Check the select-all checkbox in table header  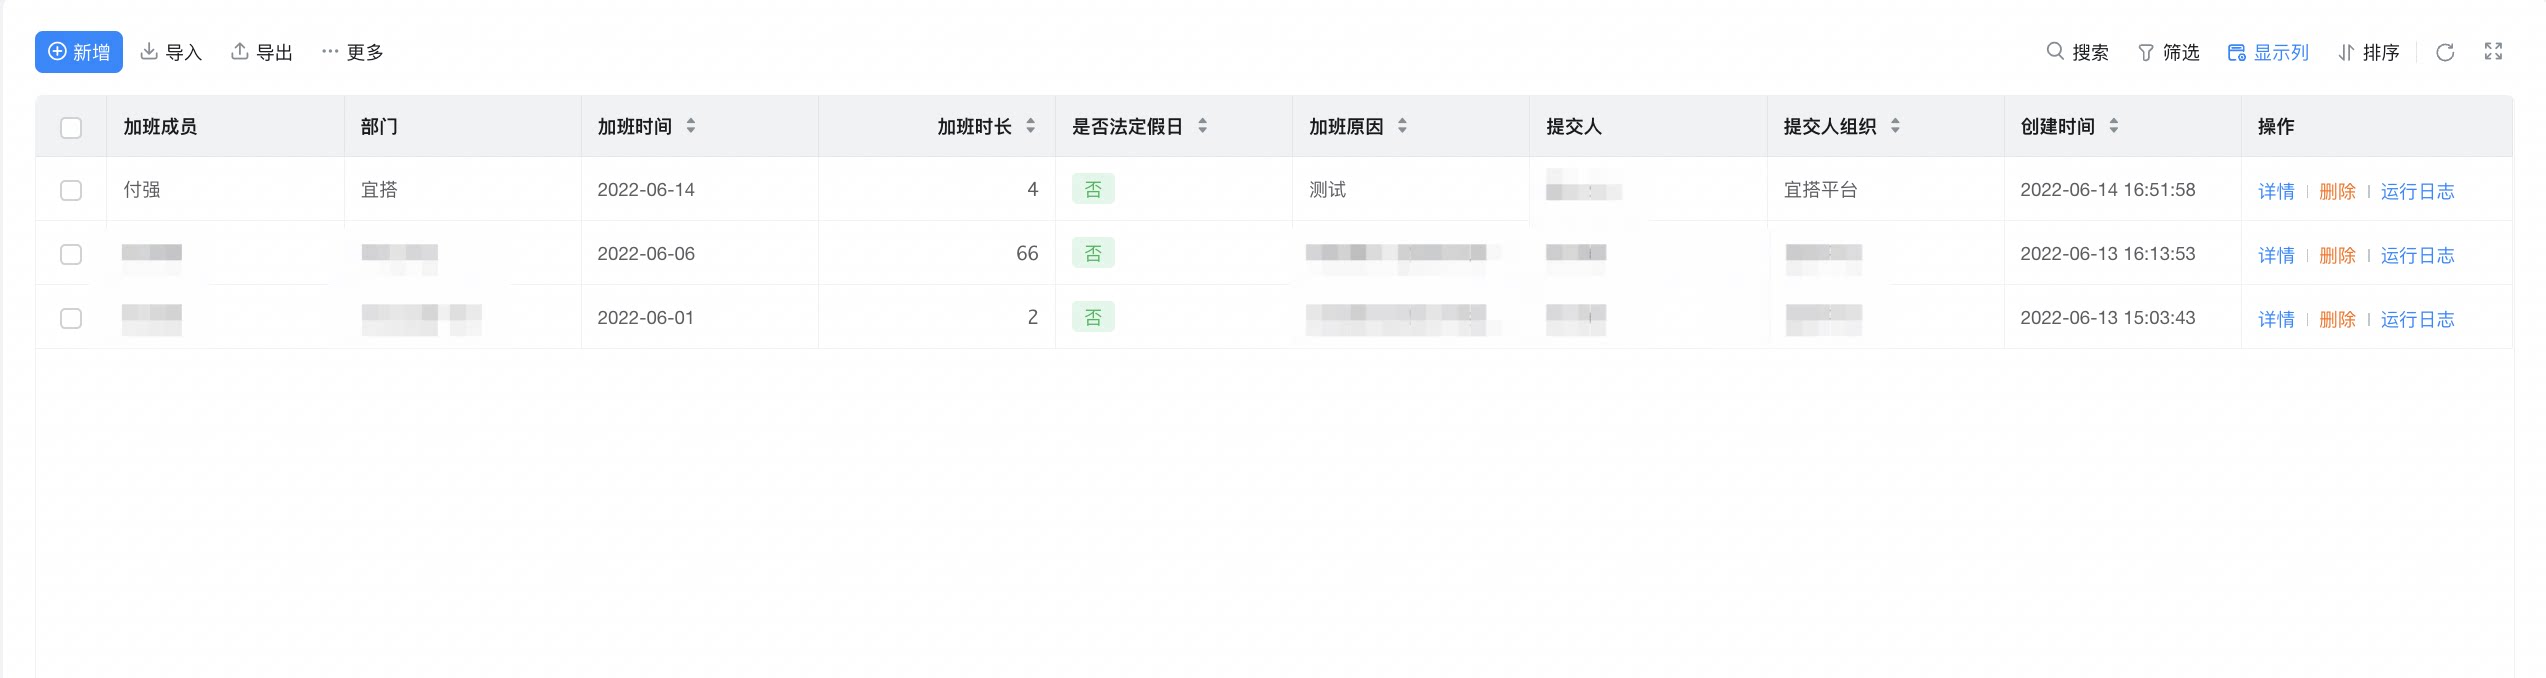point(71,127)
